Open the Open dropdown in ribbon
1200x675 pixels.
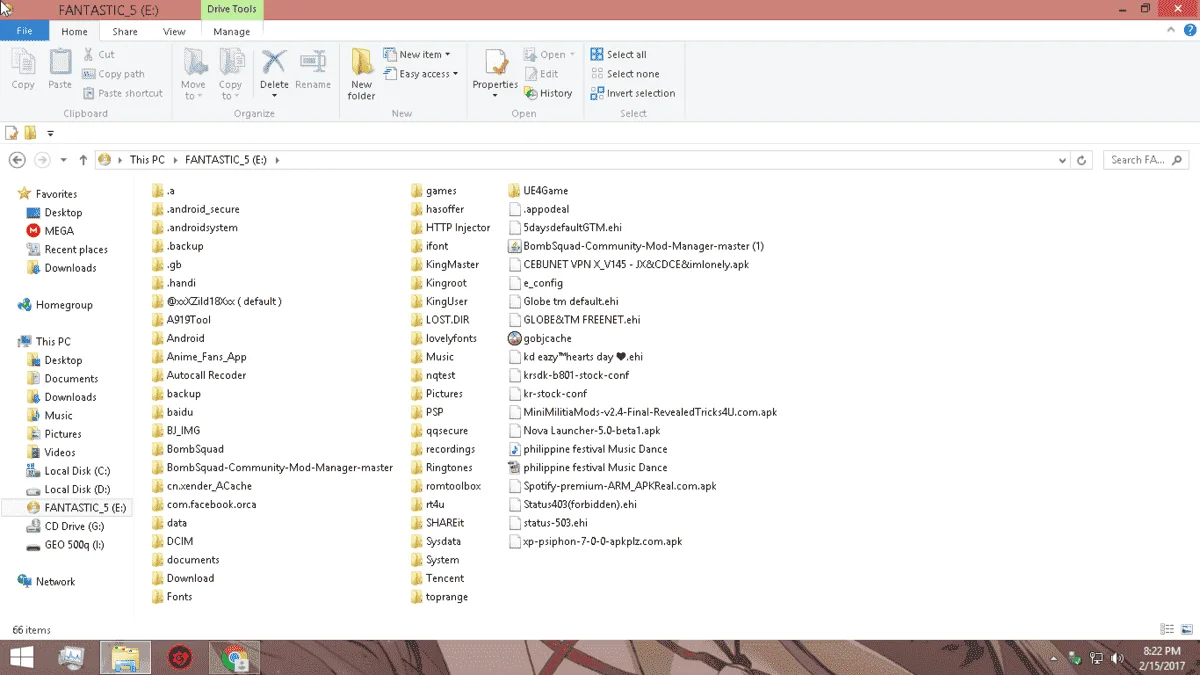[x=550, y=55]
